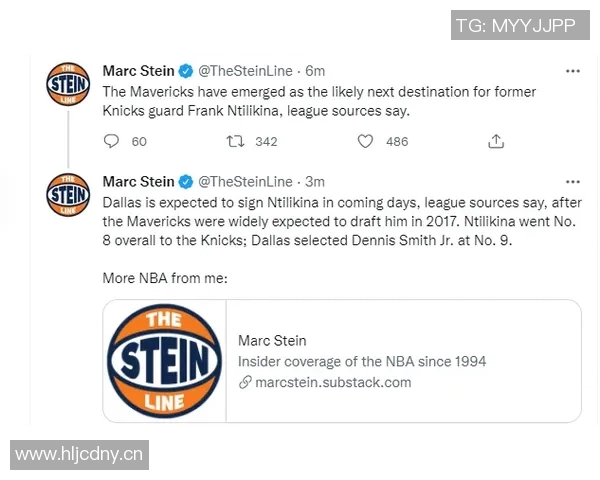This screenshot has height=480, width=600.
Task: Like the first tweet with the heart icon
Action: (366, 141)
